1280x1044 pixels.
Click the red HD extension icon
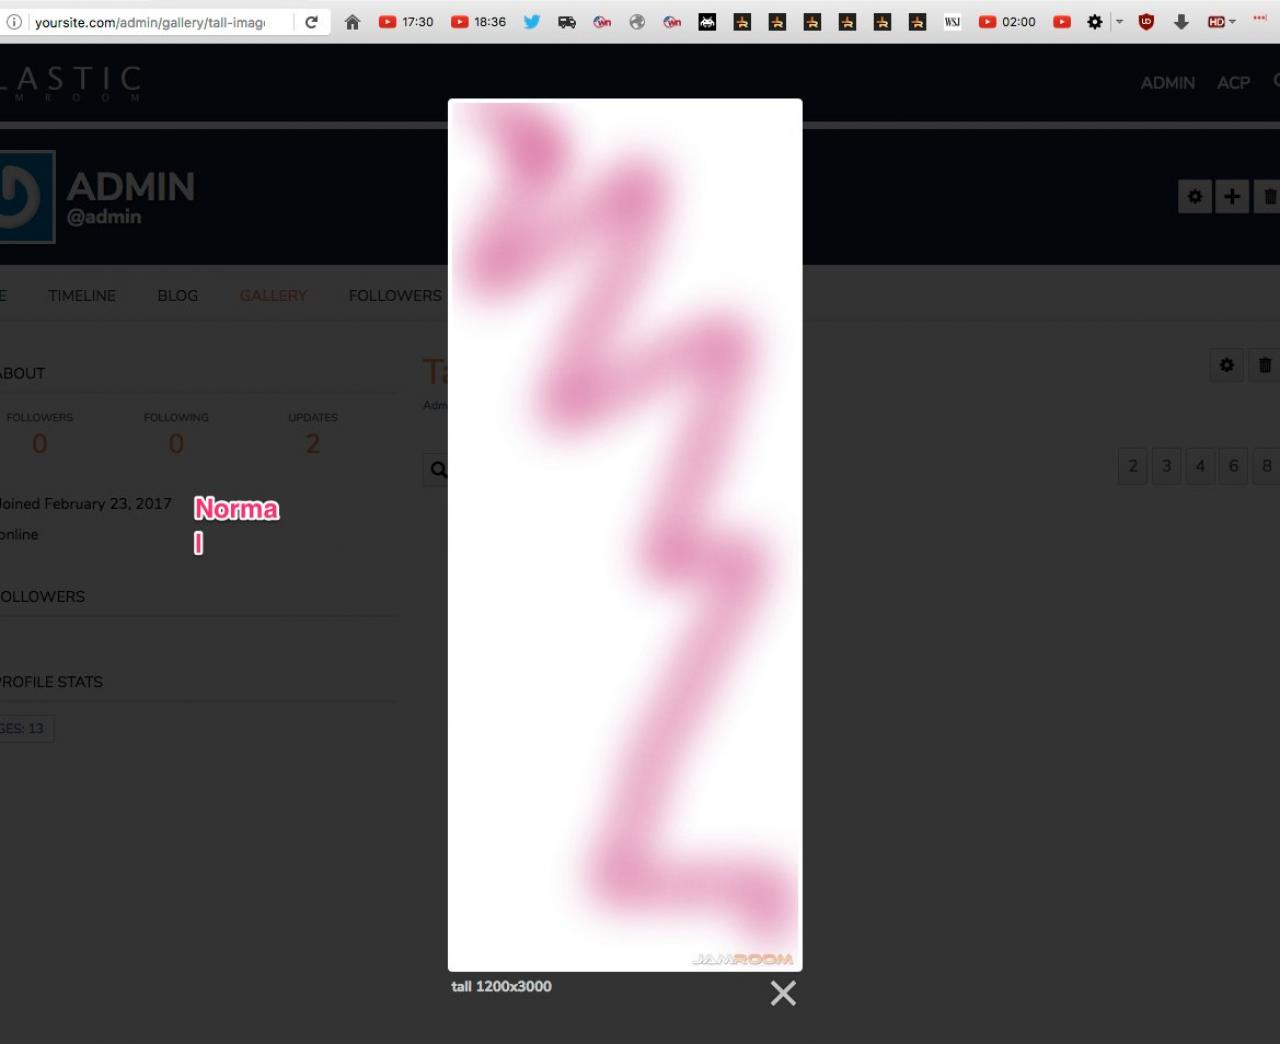click(x=1216, y=22)
